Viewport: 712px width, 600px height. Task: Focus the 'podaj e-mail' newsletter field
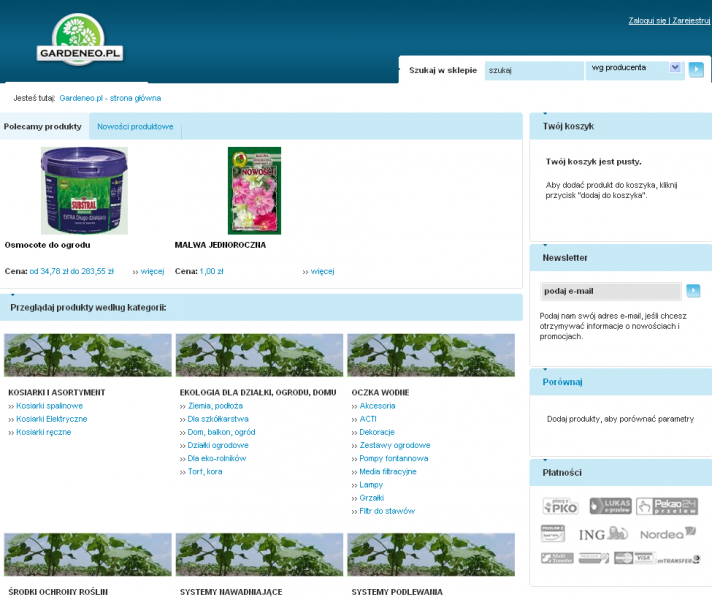point(610,291)
